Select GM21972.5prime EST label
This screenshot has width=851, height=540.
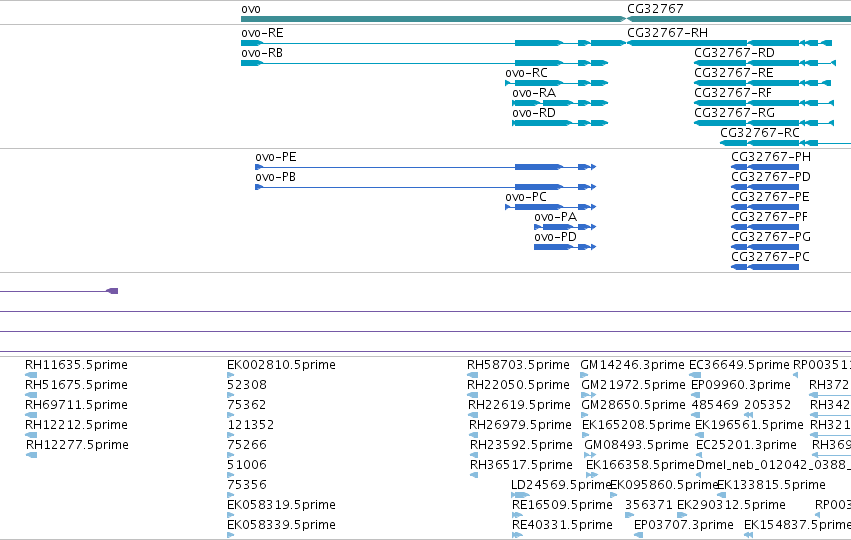pyautogui.click(x=633, y=385)
